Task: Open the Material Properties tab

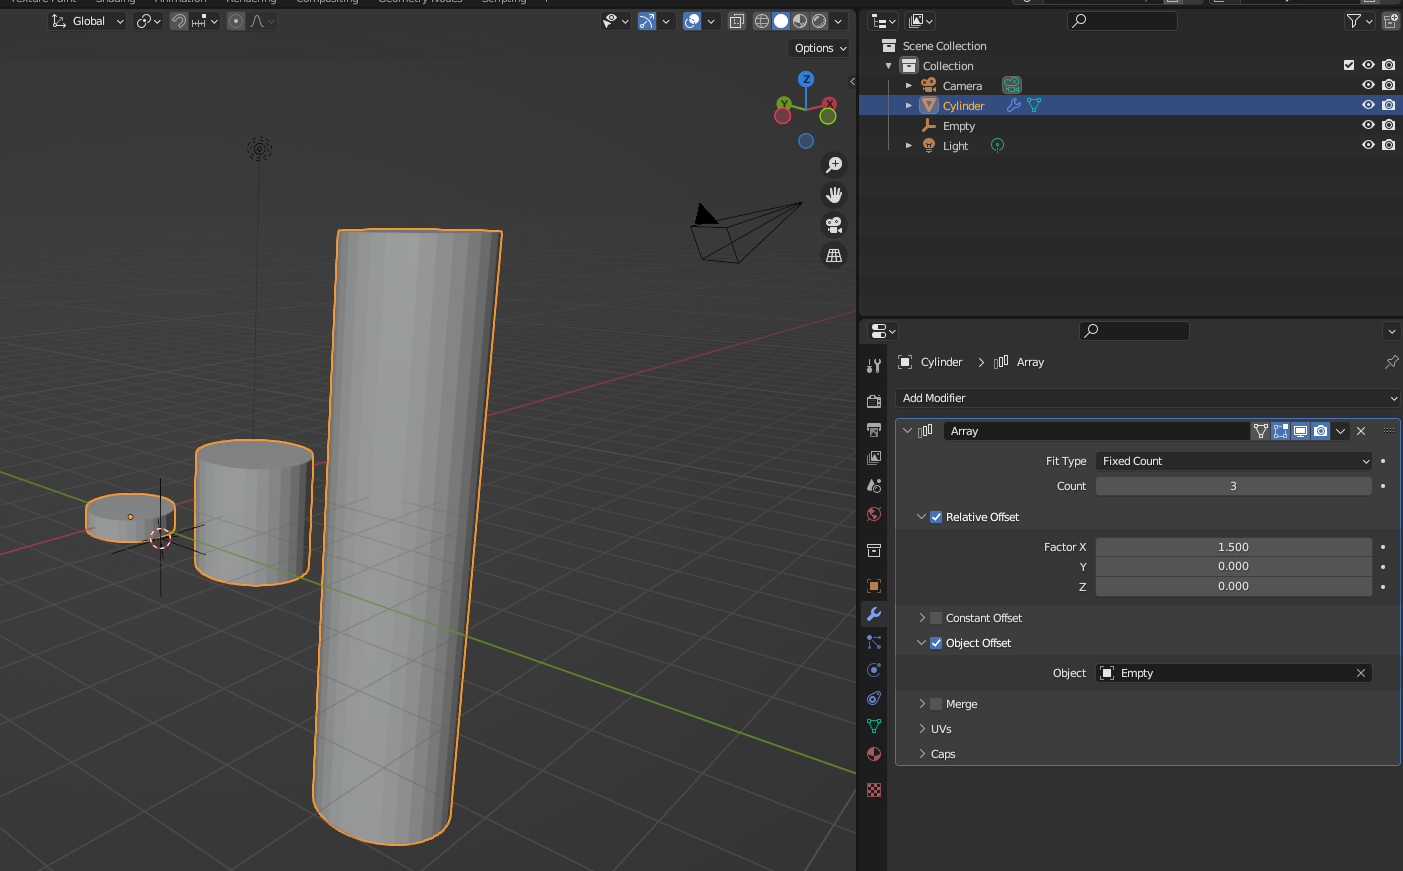Action: click(874, 754)
